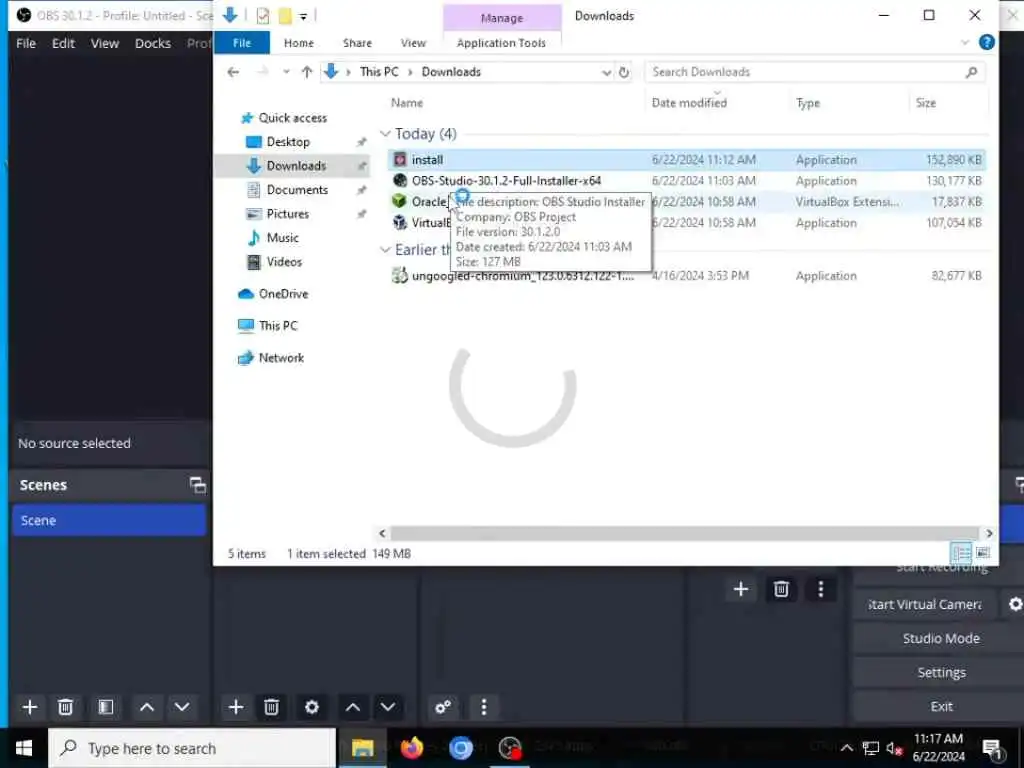Viewport: 1024px width, 768px height.
Task: Open the View ribbon tab in Explorer
Action: [413, 42]
